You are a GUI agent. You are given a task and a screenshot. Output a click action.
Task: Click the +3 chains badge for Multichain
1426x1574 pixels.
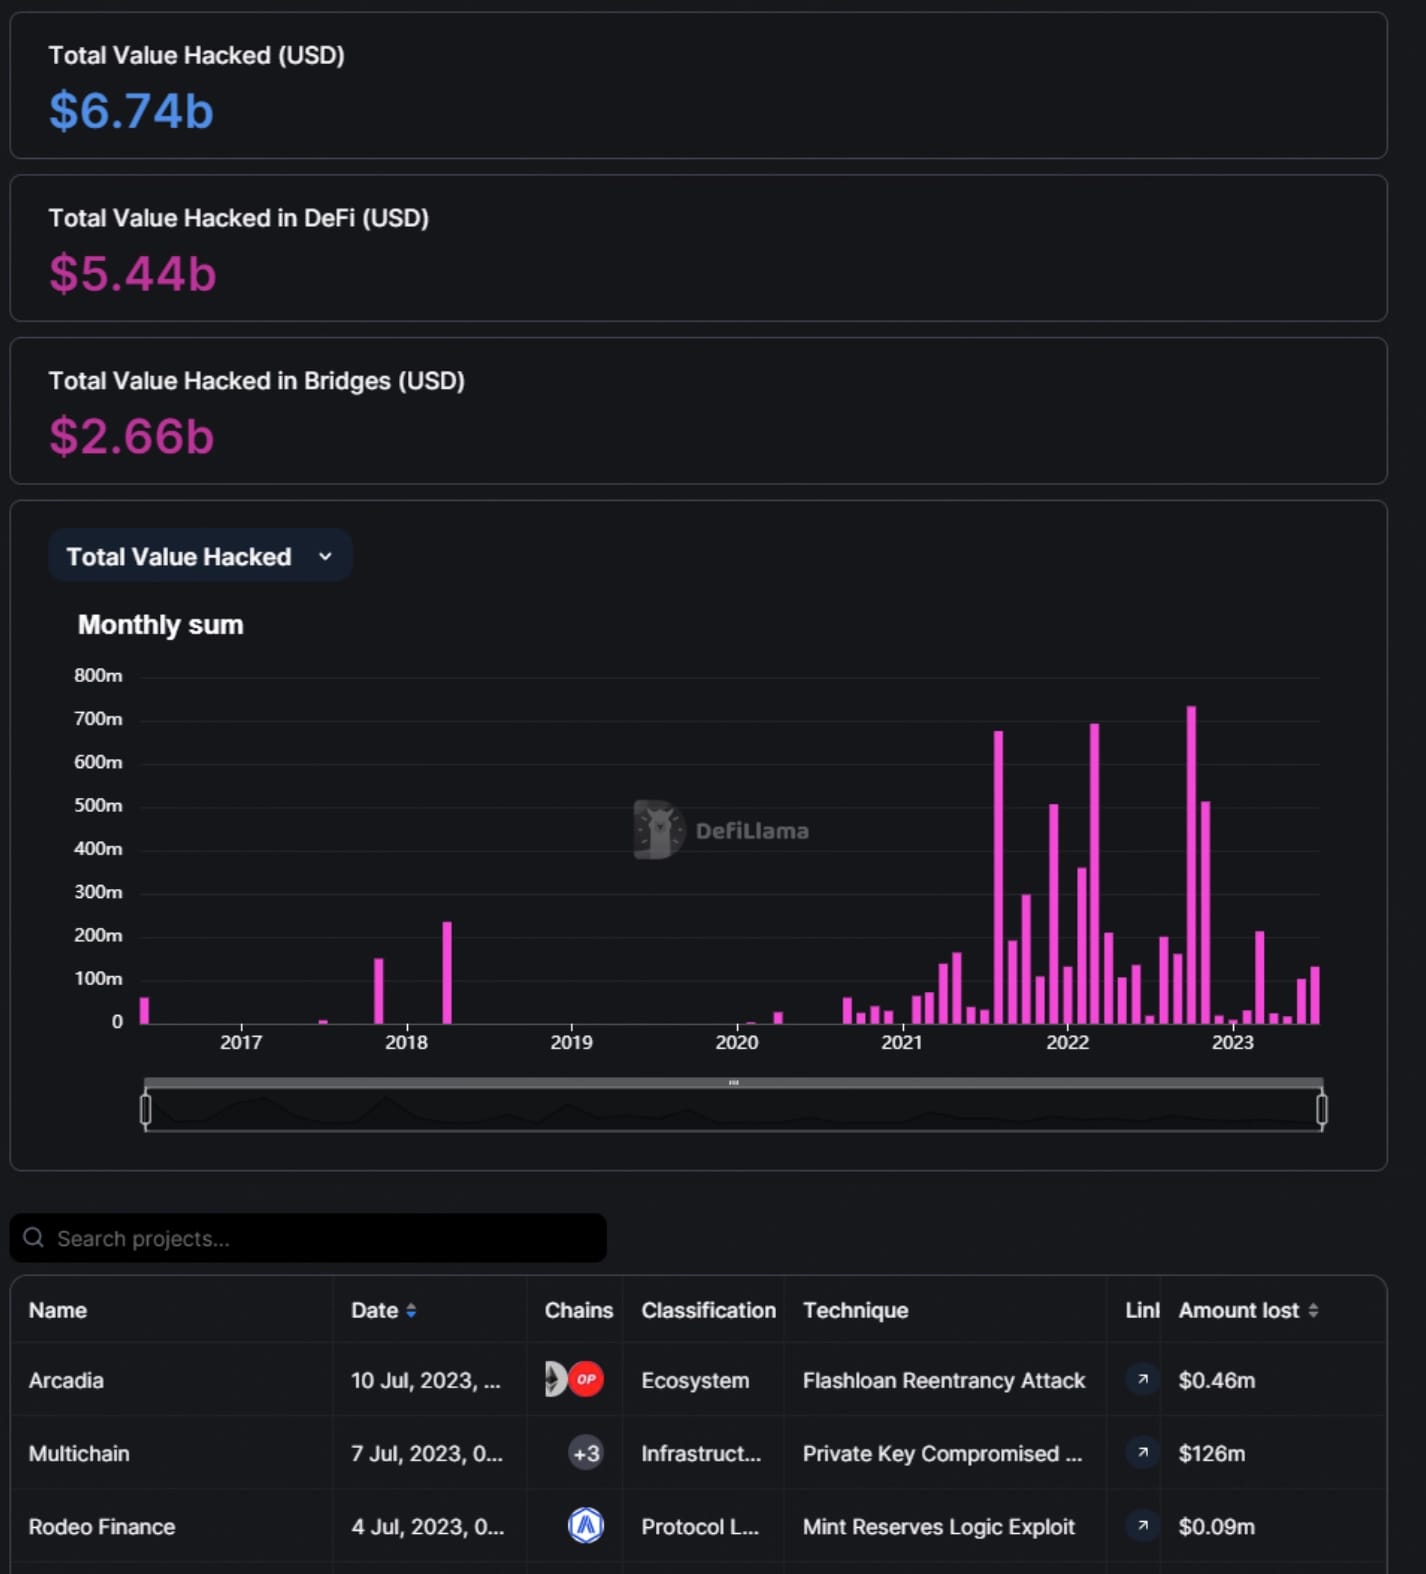pos(585,1452)
